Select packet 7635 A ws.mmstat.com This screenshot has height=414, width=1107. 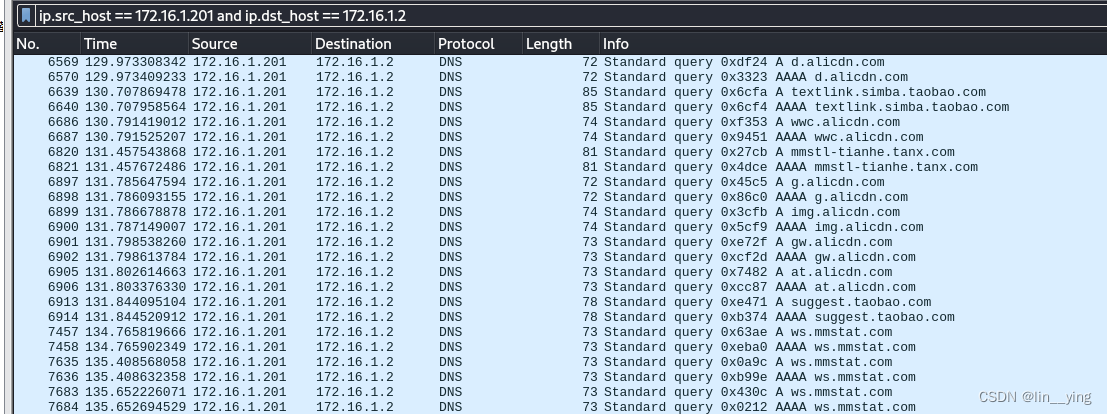[560, 362]
